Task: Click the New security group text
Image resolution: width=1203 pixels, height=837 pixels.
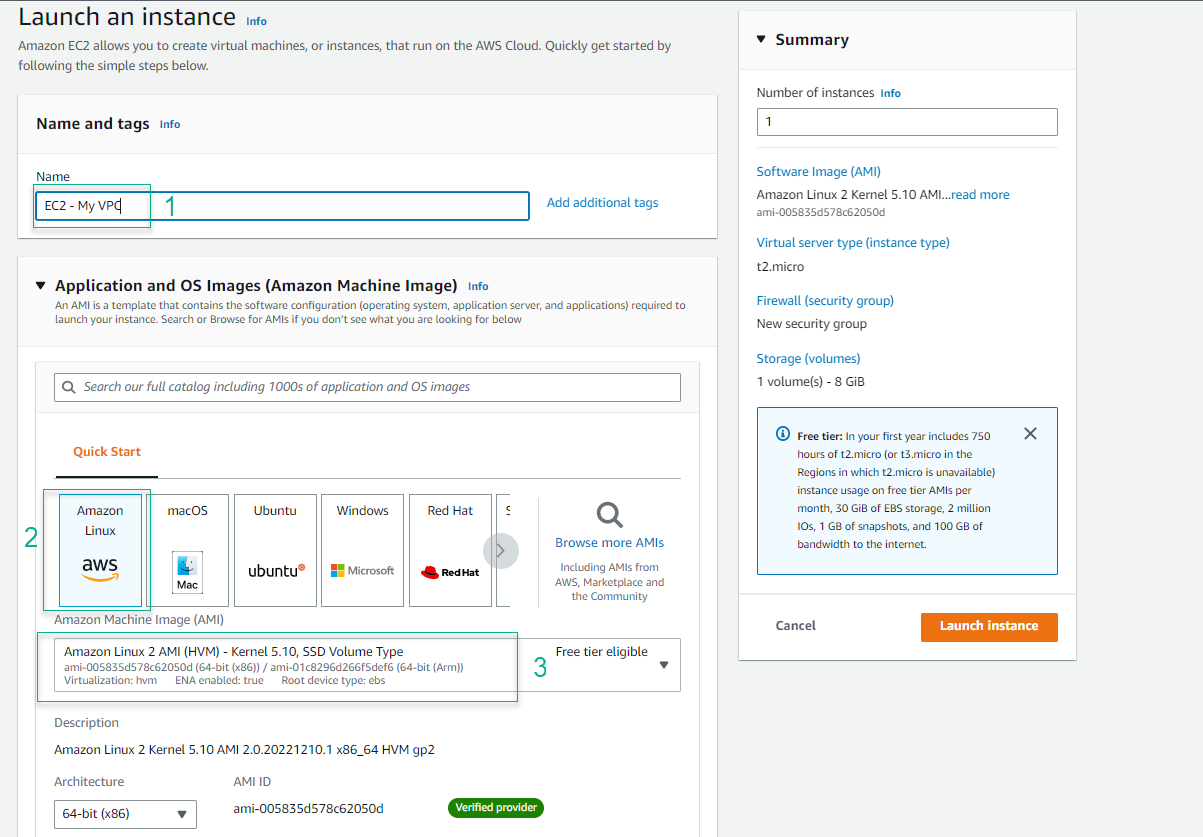Action: (812, 324)
